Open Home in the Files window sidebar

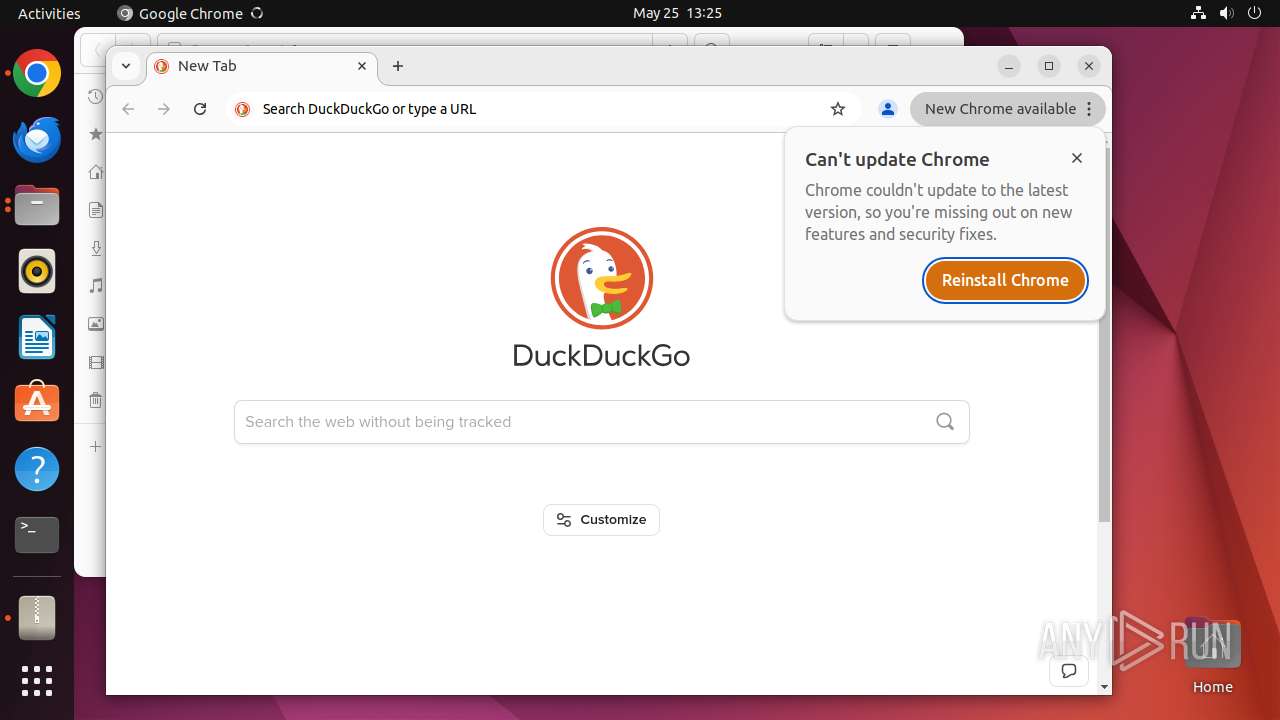tap(96, 172)
